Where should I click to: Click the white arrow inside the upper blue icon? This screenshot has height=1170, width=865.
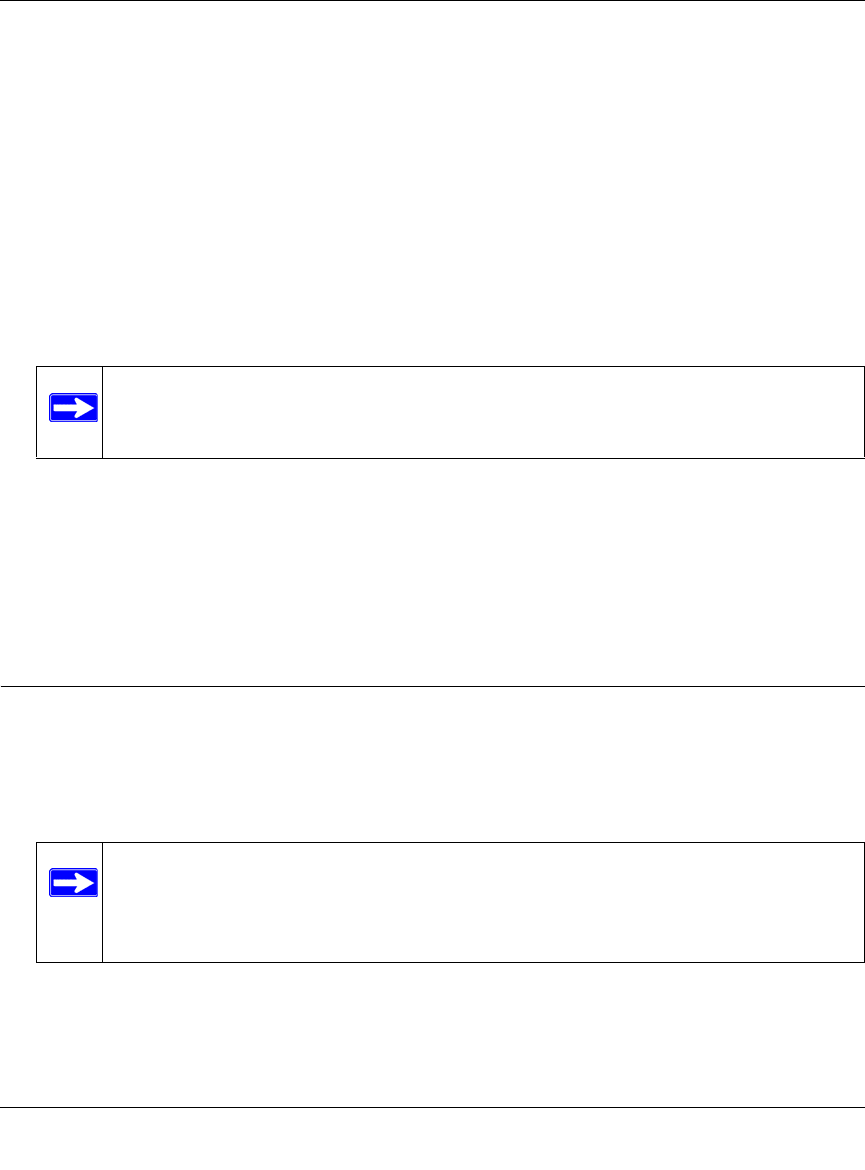[69, 408]
